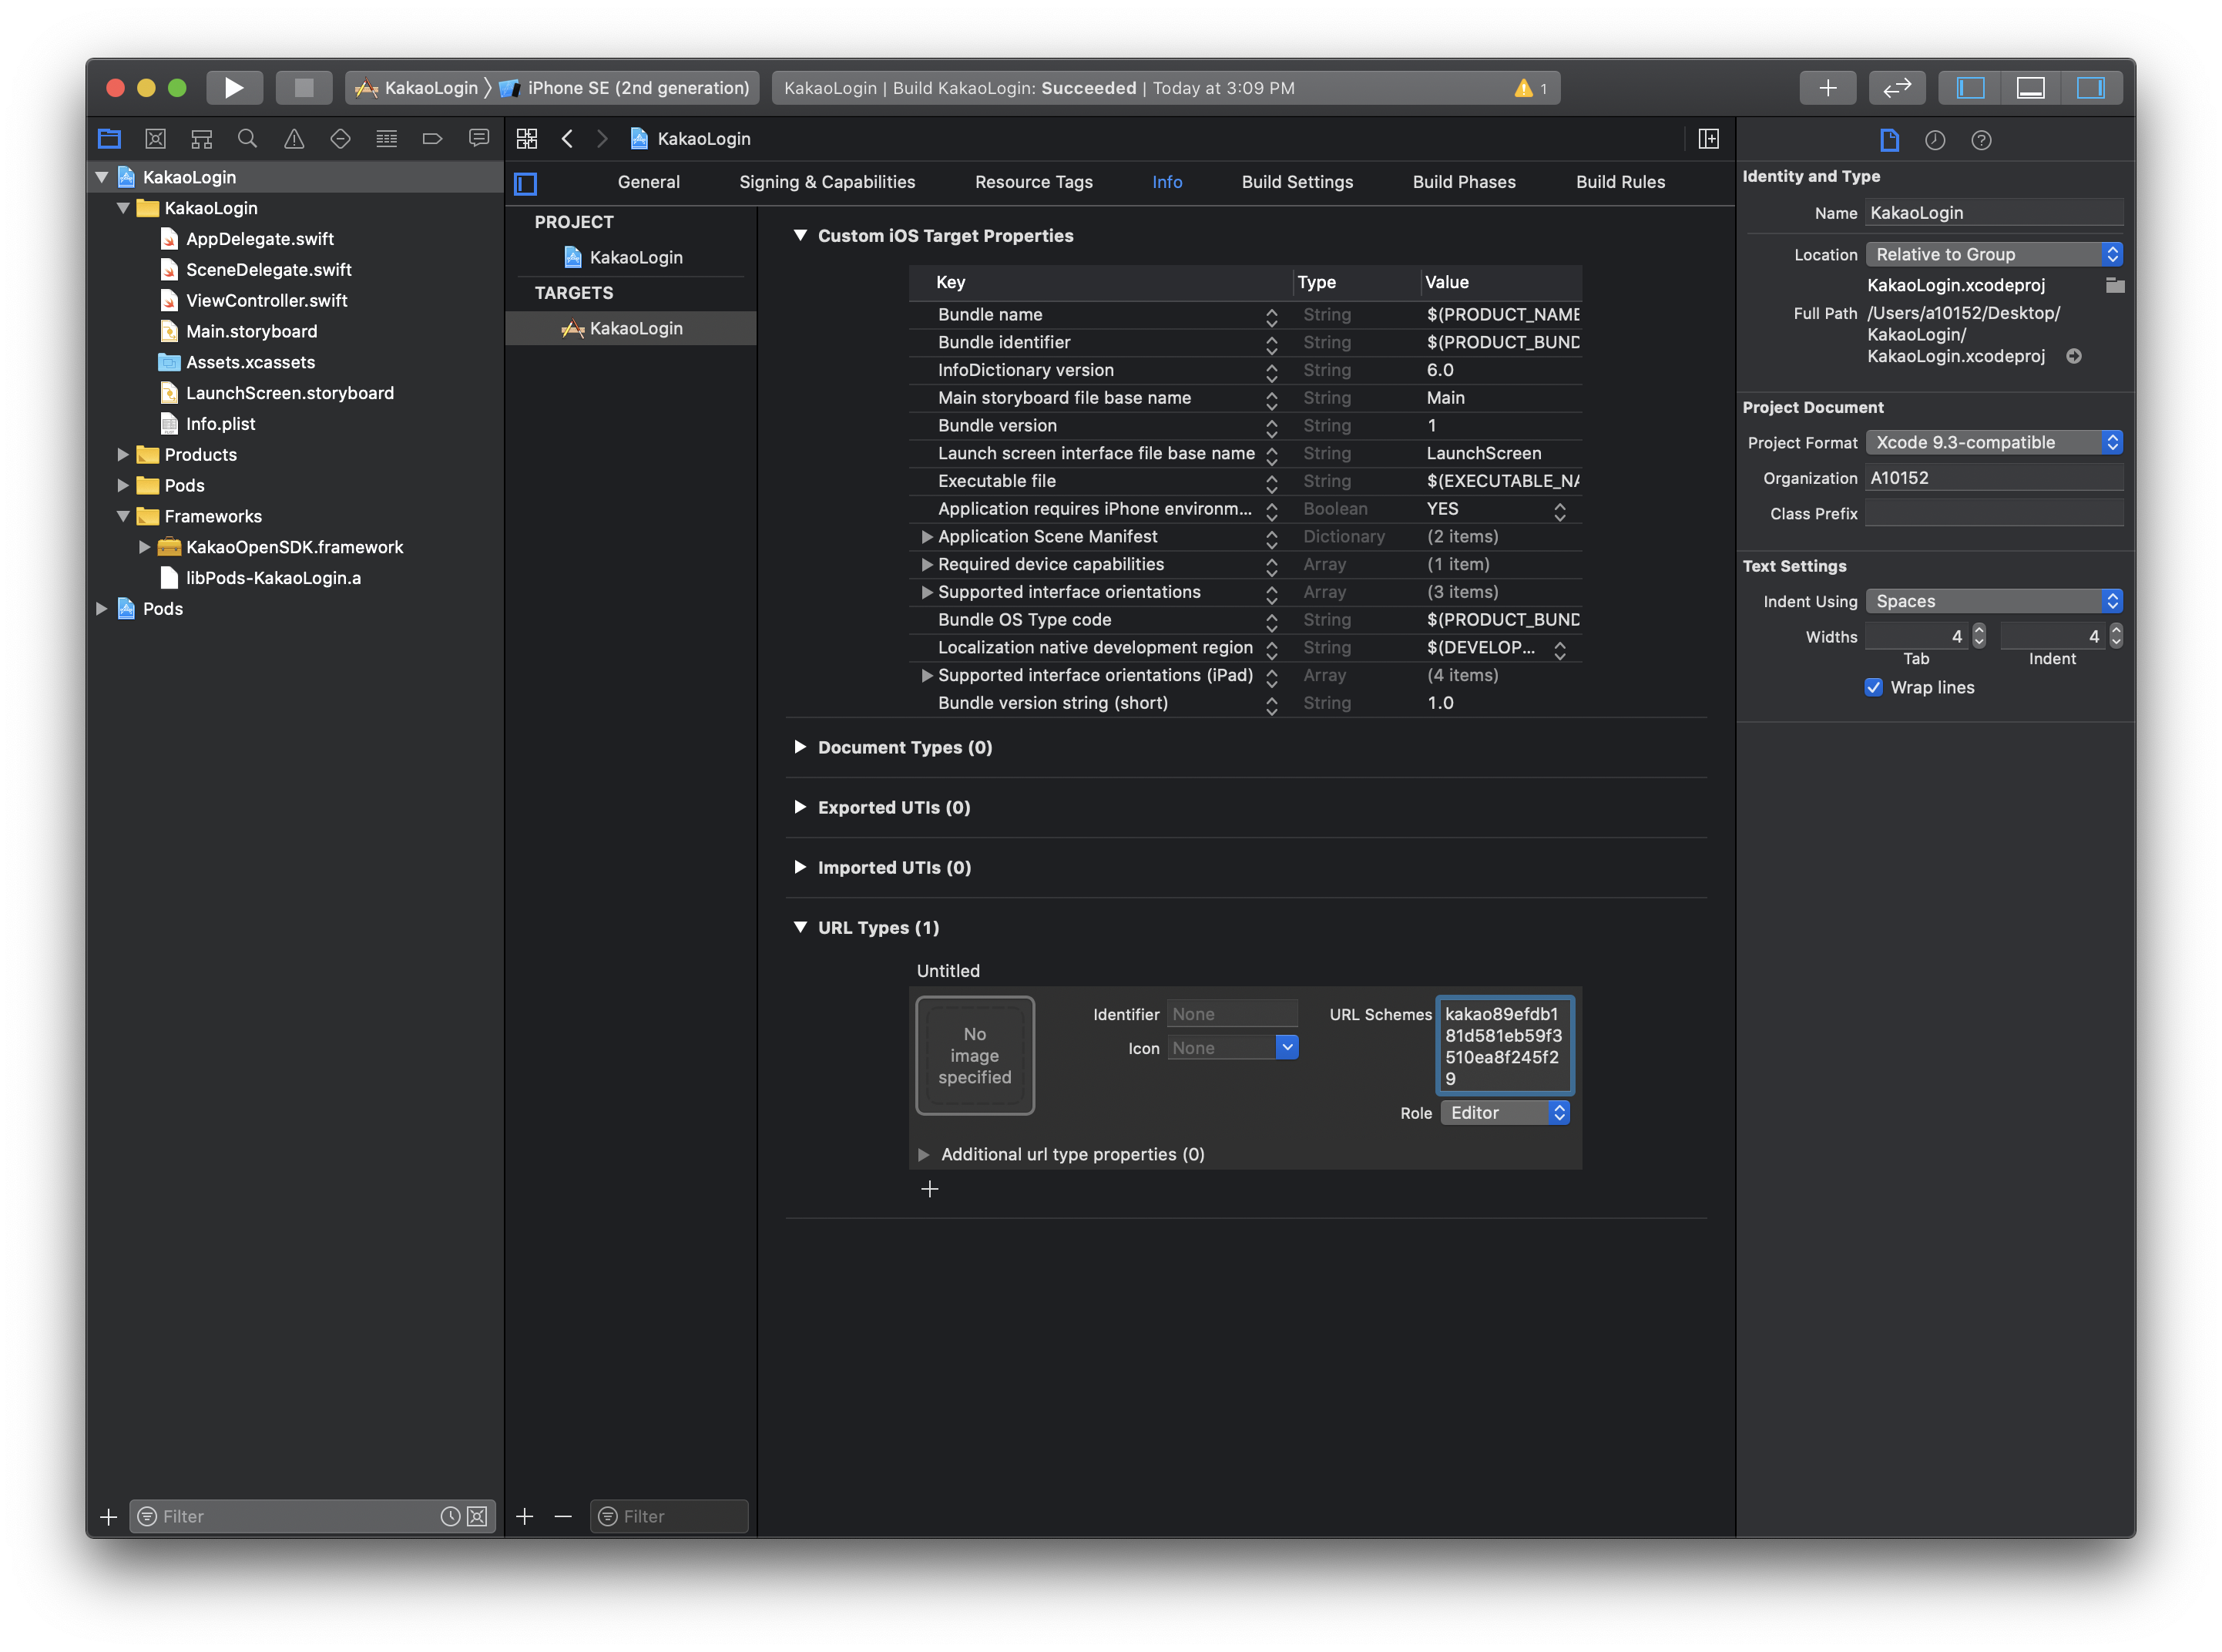The height and width of the screenshot is (1652, 2222).
Task: Switch to the Build Settings tab
Action: point(1297,182)
